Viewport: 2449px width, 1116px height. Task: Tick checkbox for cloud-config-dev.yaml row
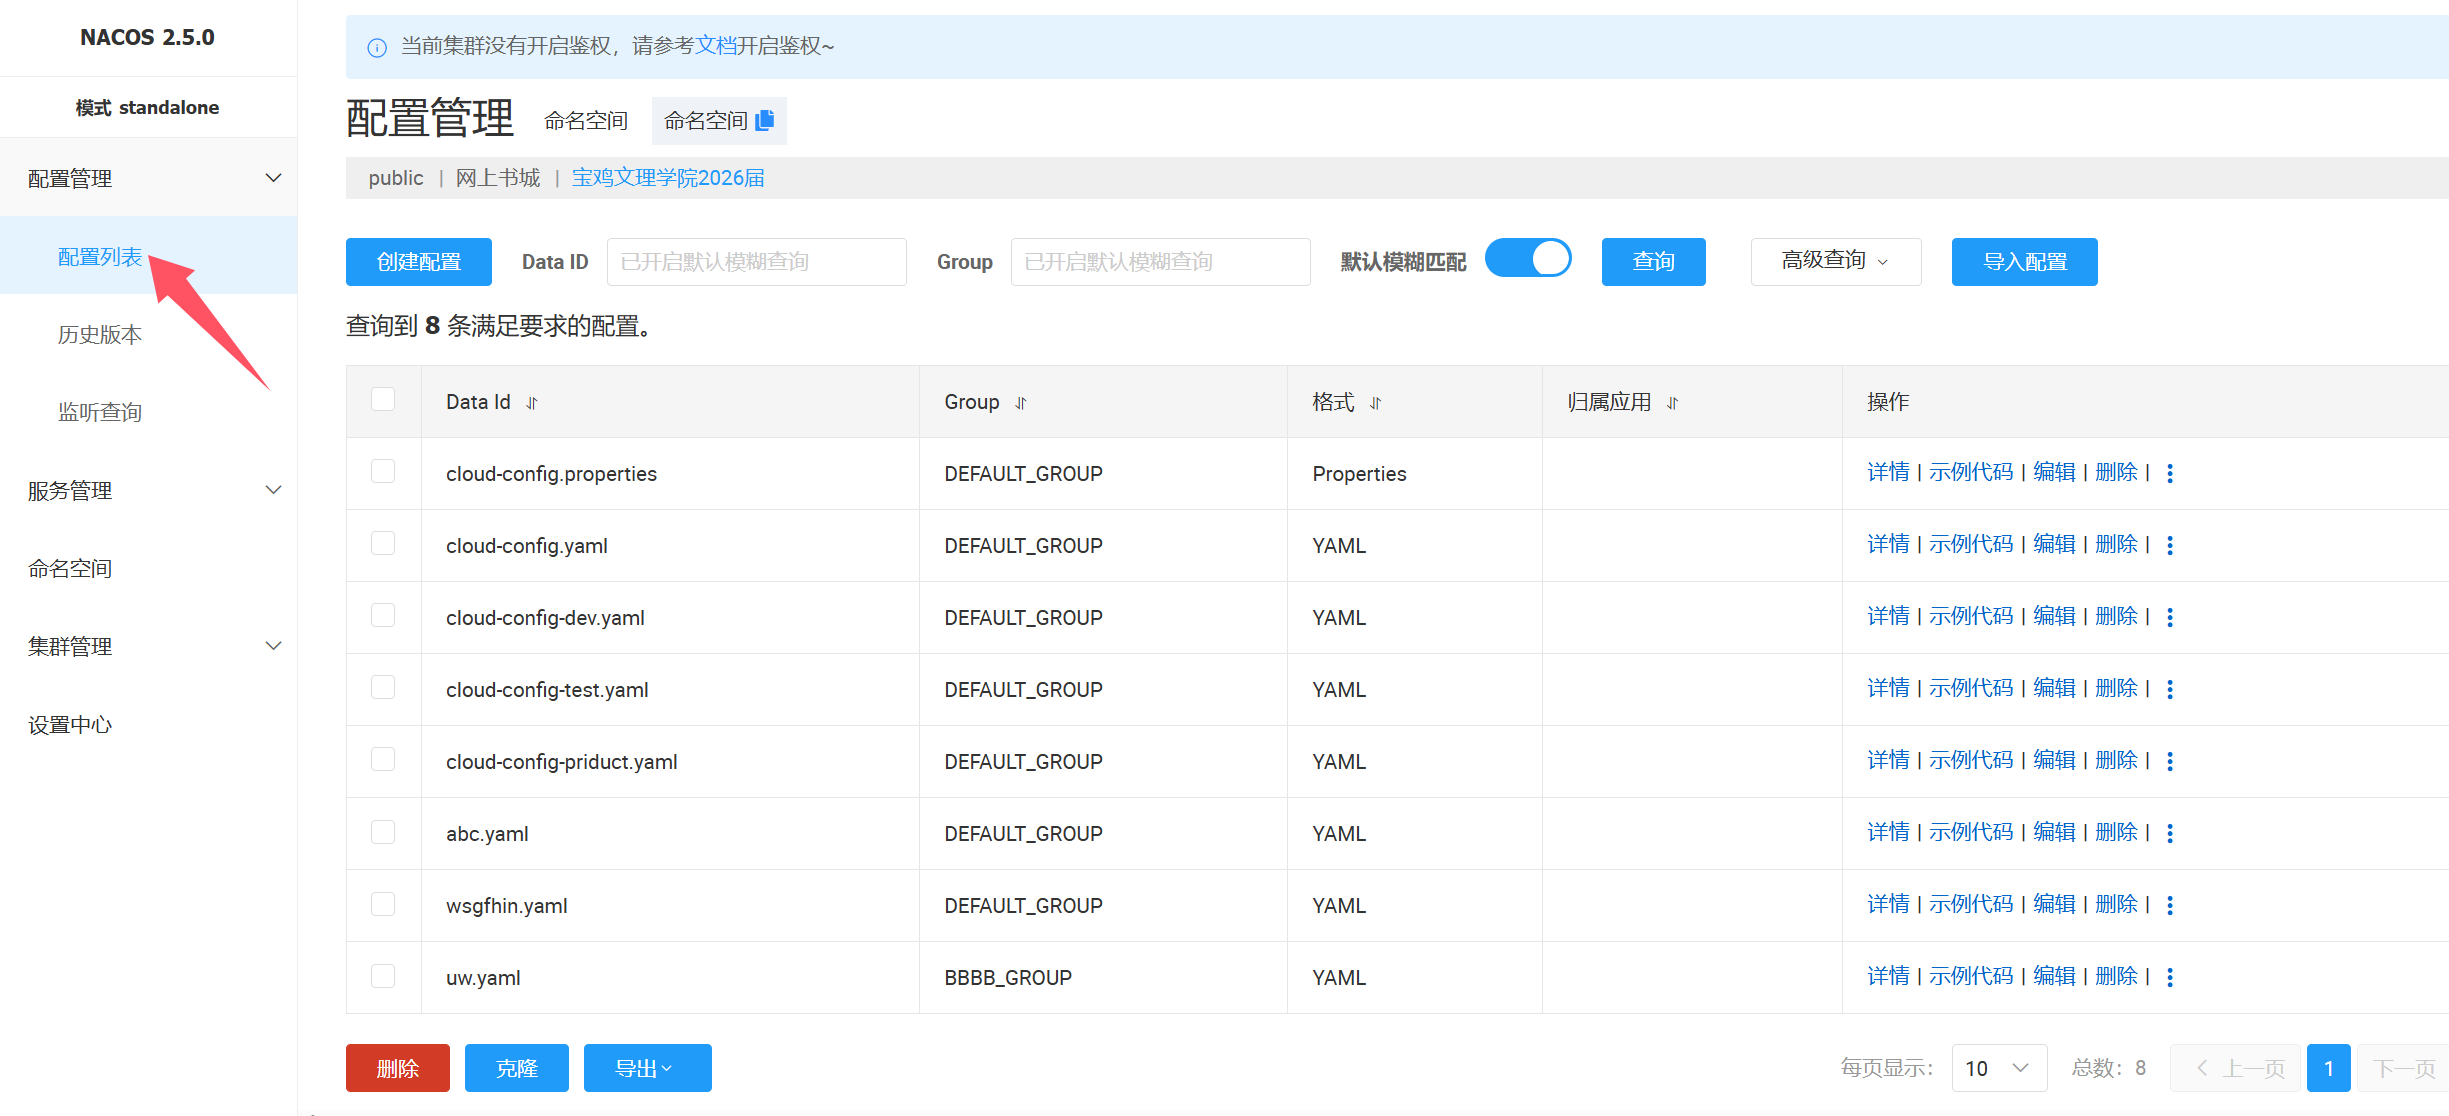(x=383, y=616)
